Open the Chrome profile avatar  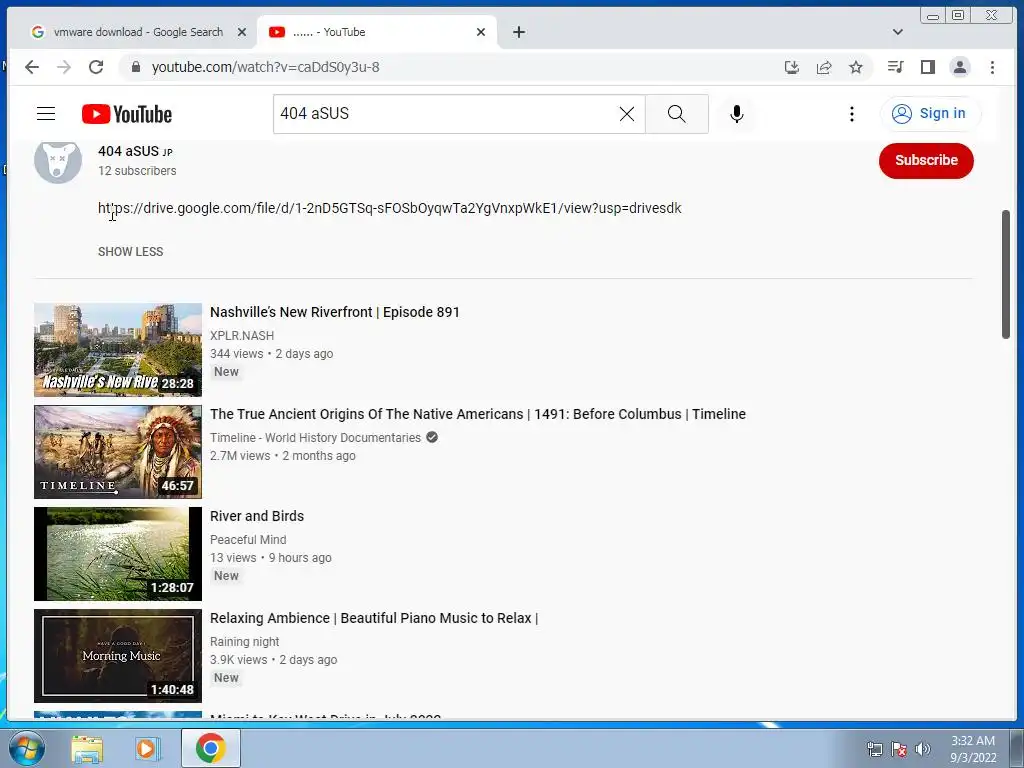click(960, 67)
